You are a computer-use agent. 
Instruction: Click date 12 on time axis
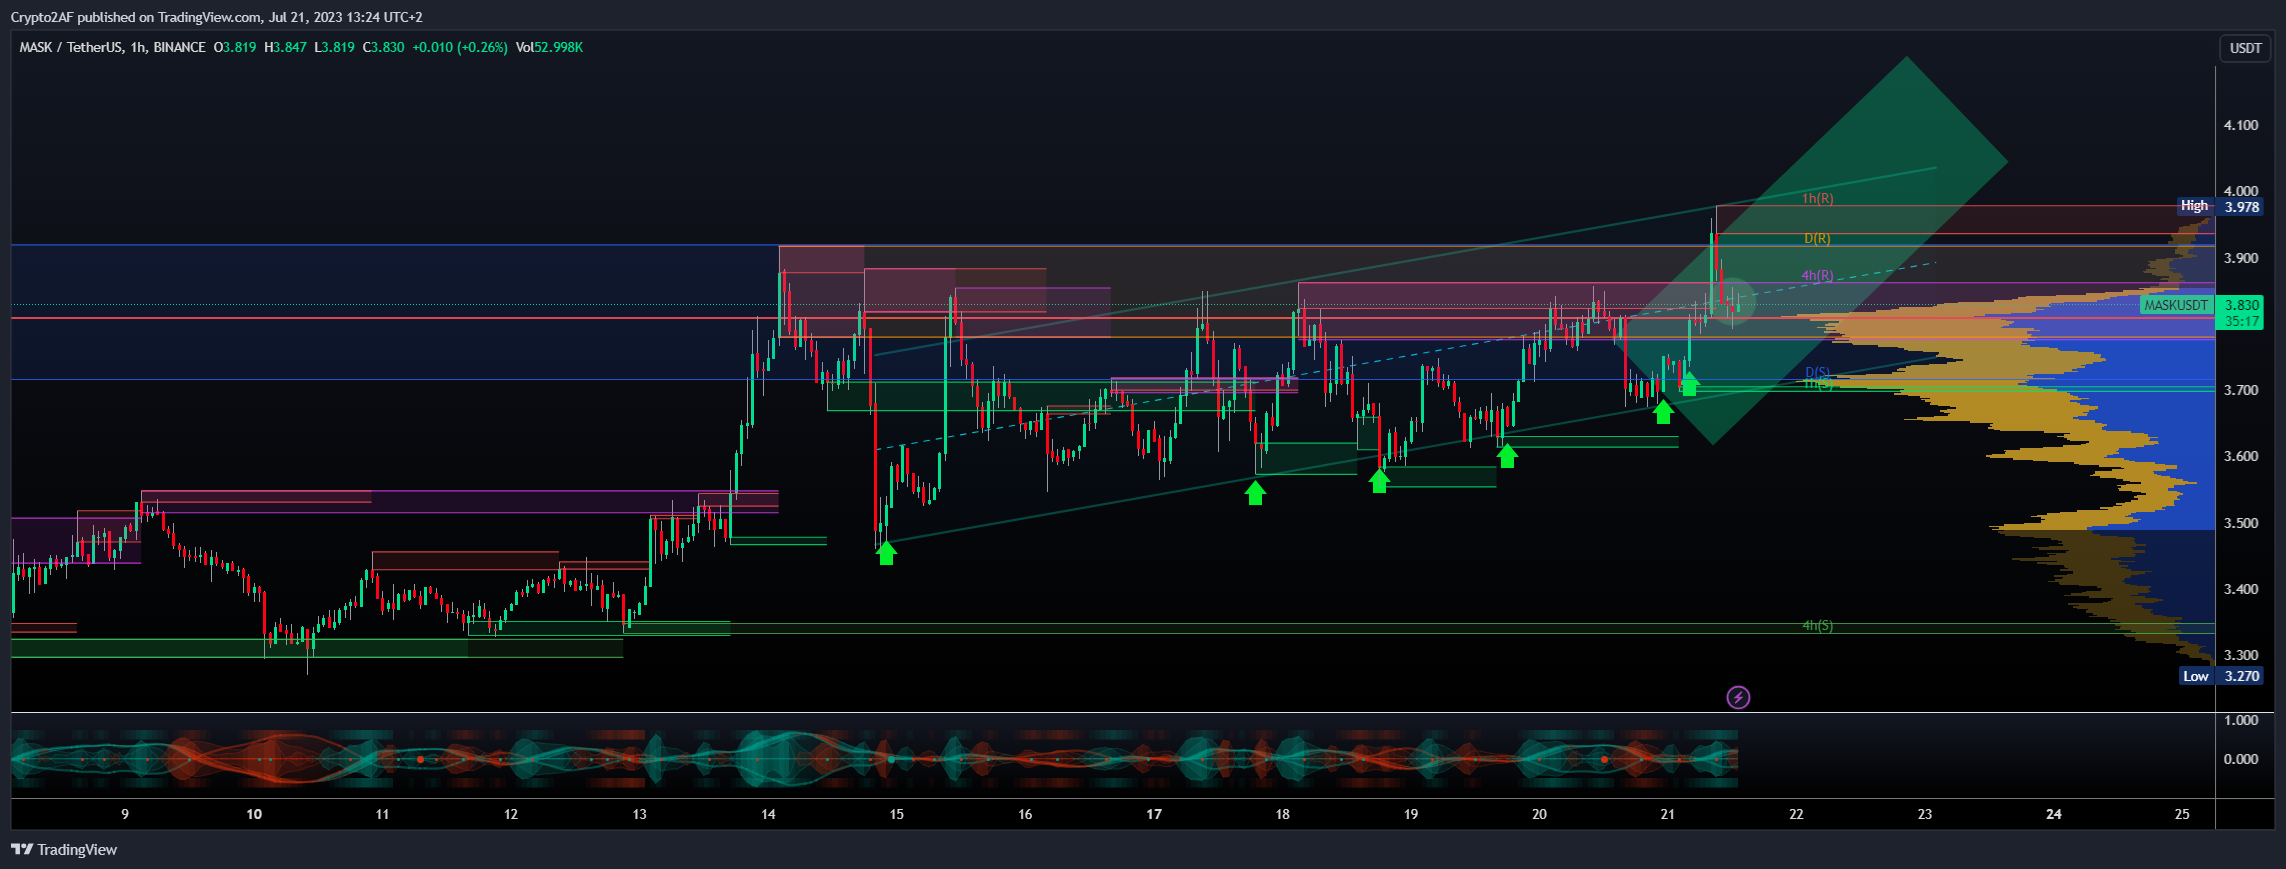point(511,814)
